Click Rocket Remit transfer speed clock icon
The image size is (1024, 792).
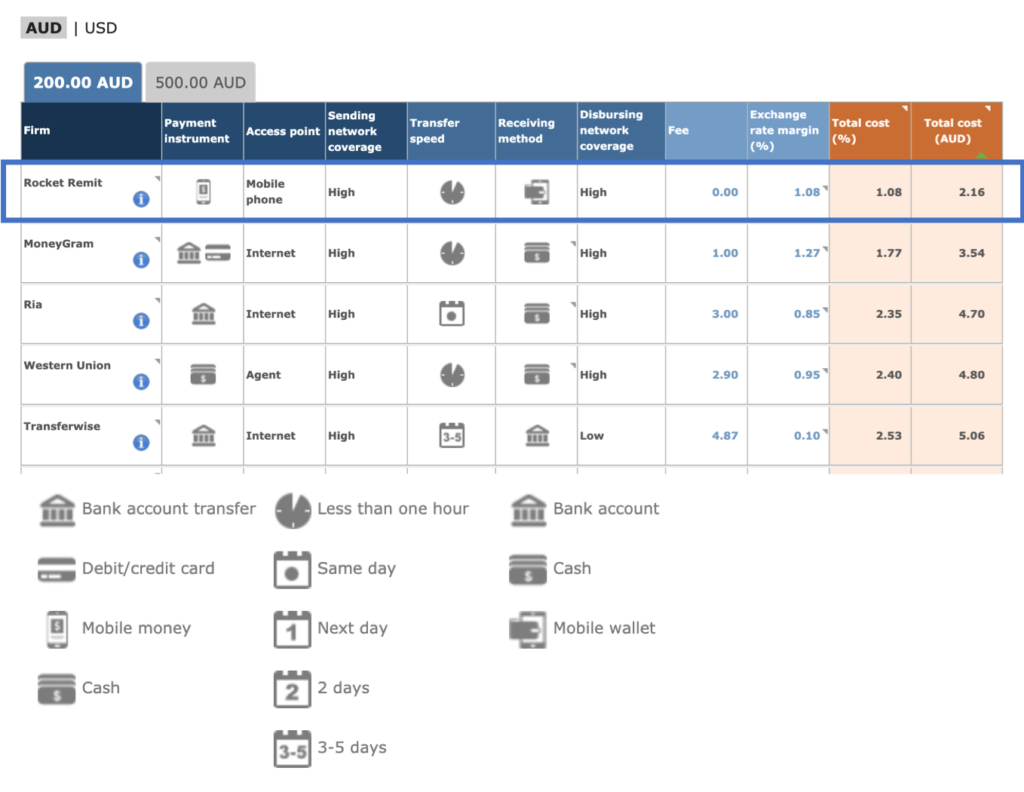(x=452, y=192)
